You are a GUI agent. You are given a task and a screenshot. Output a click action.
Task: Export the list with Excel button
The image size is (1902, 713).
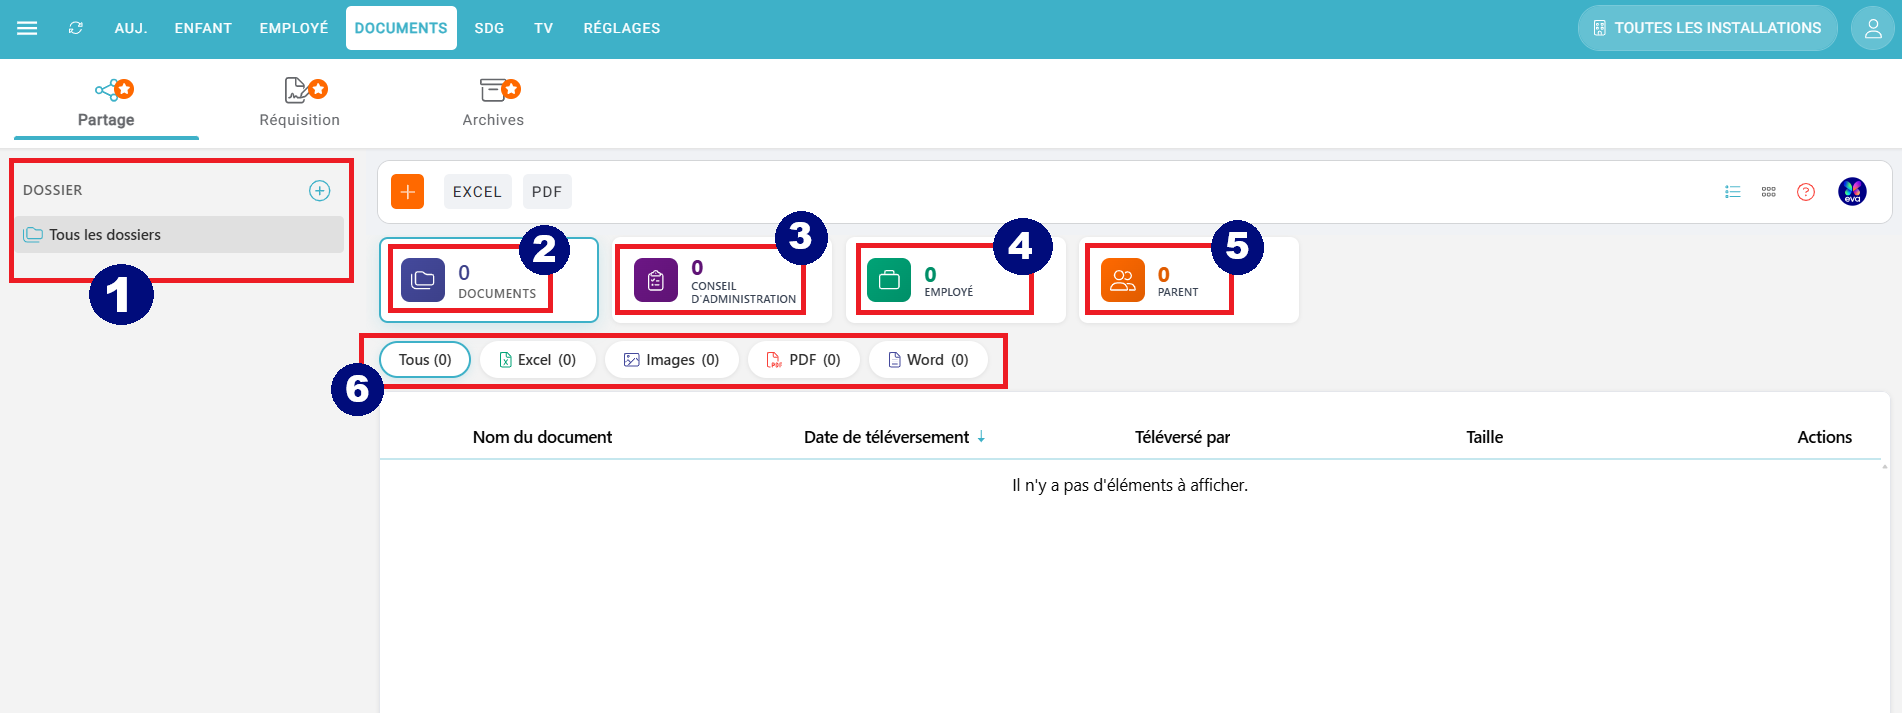(477, 192)
